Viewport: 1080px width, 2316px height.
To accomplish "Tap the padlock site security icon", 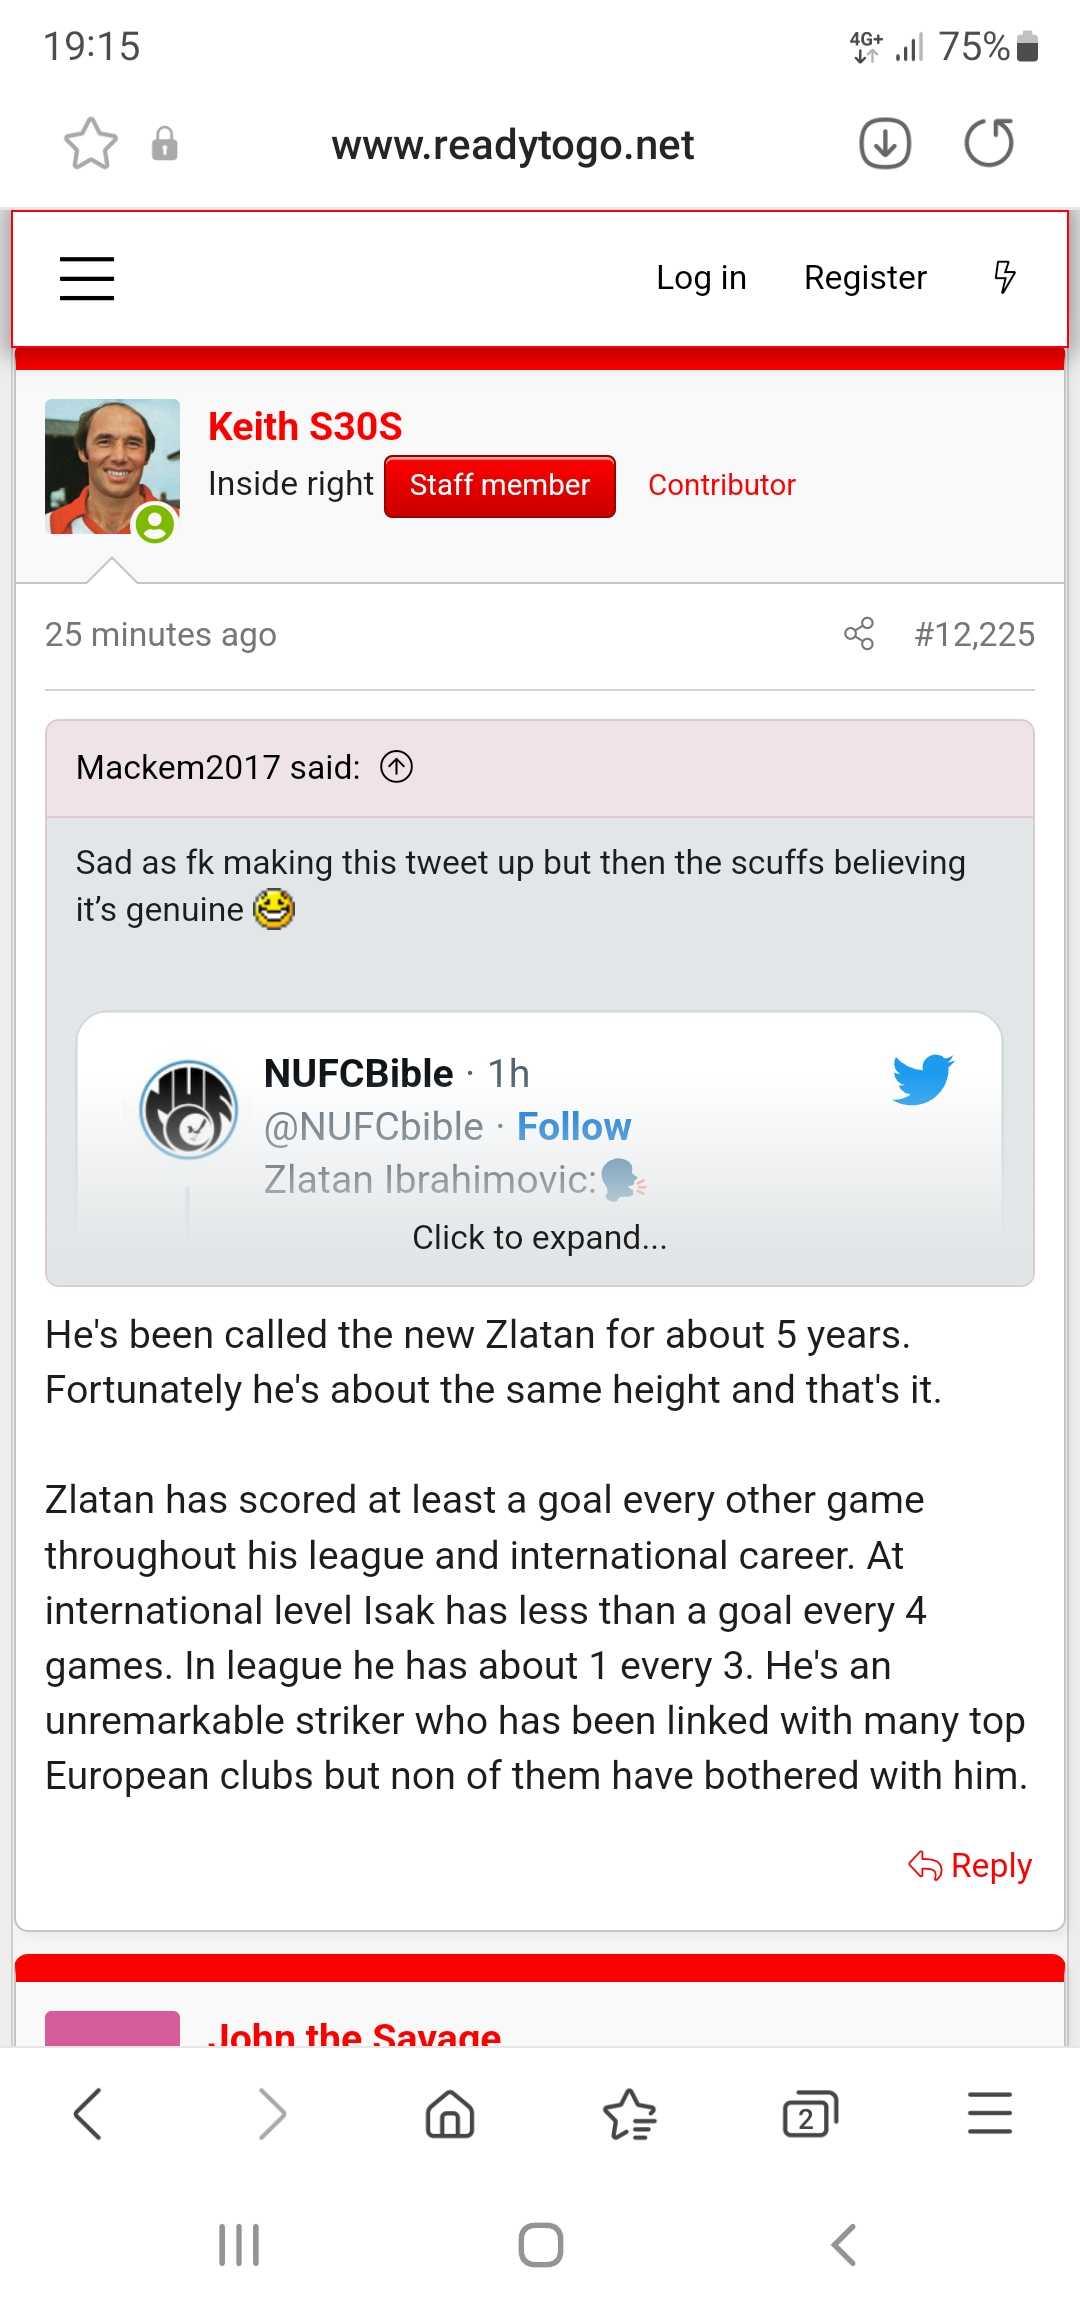I will pyautogui.click(x=165, y=144).
